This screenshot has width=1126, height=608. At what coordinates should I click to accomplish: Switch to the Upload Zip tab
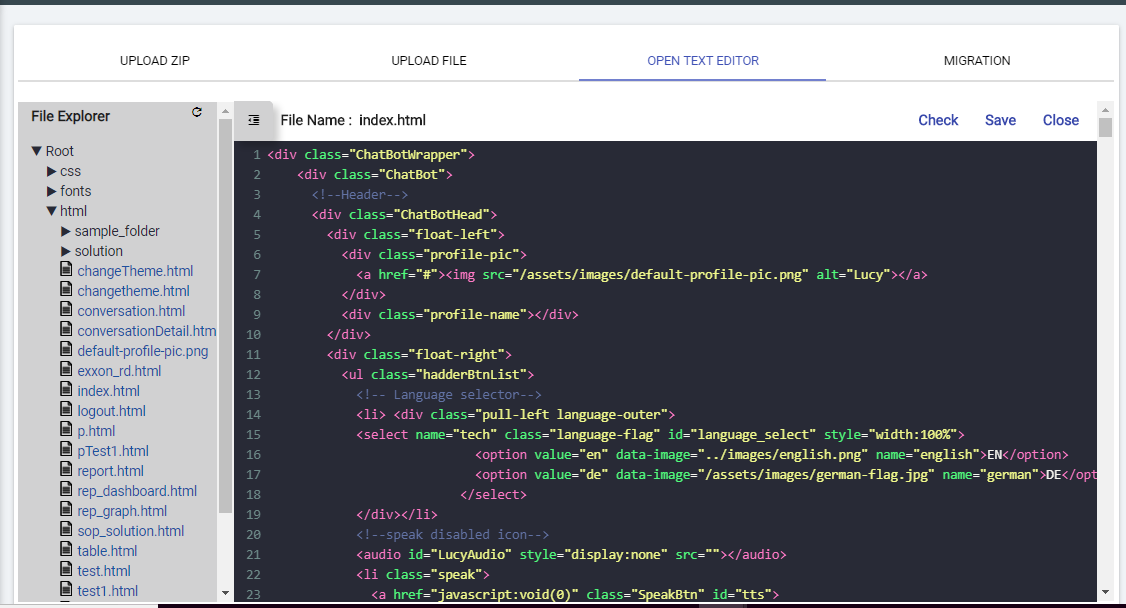click(x=154, y=61)
